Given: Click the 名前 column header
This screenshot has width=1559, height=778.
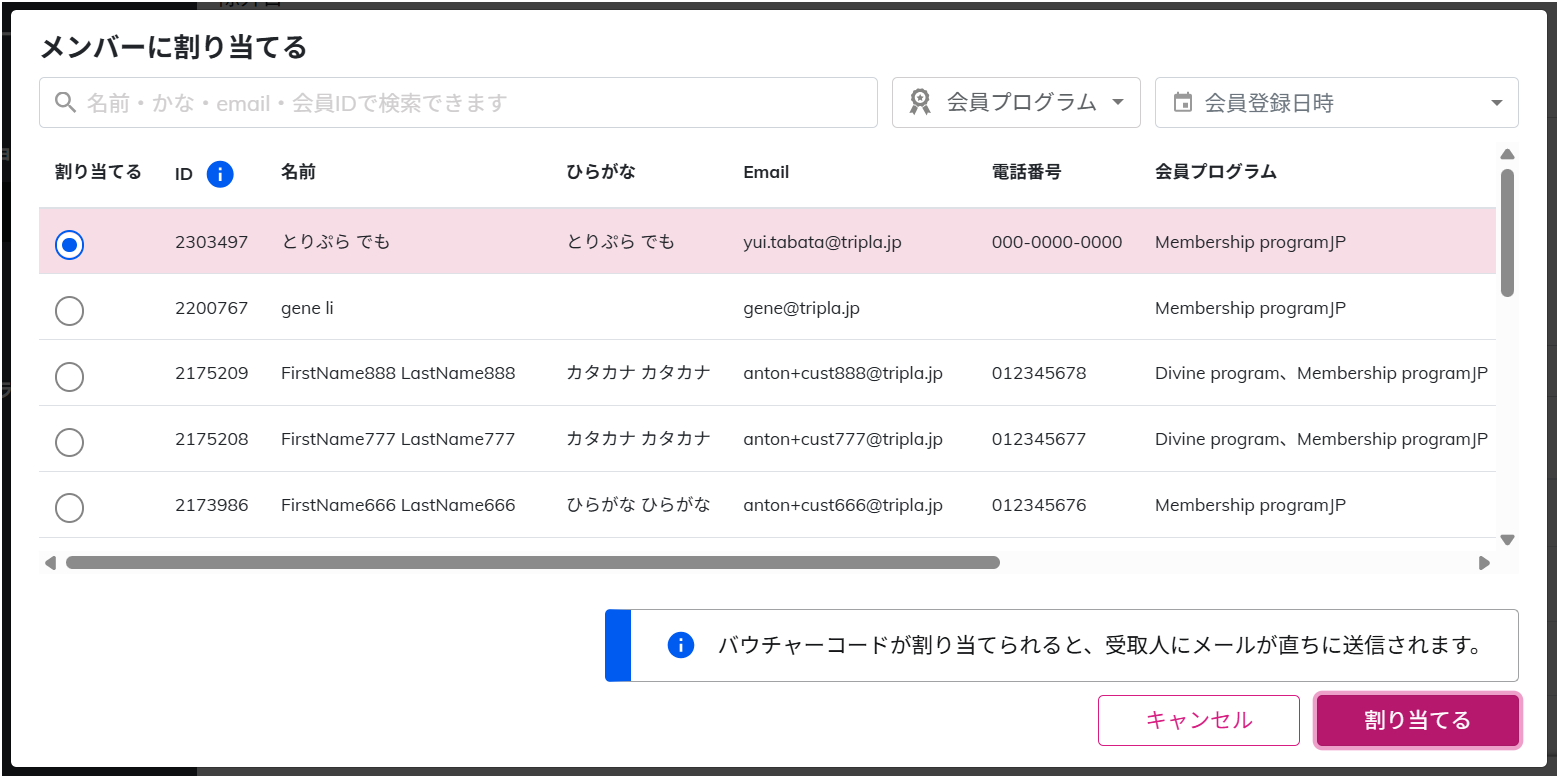Looking at the screenshot, I should pyautogui.click(x=298, y=172).
